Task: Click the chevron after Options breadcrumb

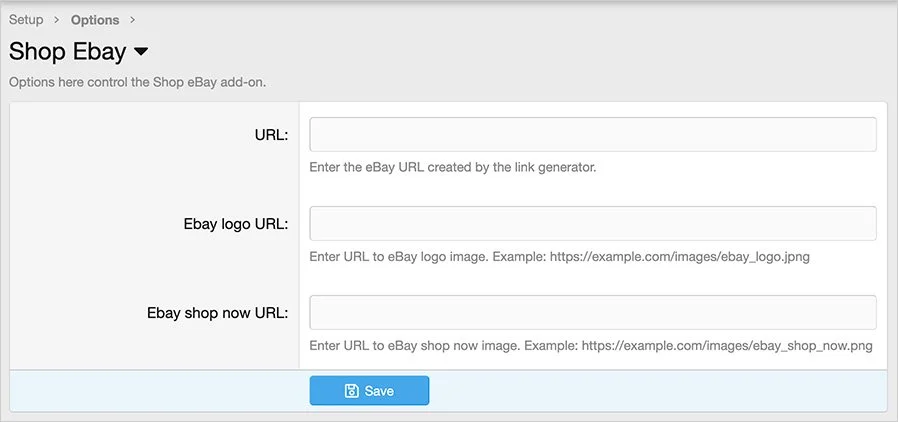Action: [x=133, y=20]
